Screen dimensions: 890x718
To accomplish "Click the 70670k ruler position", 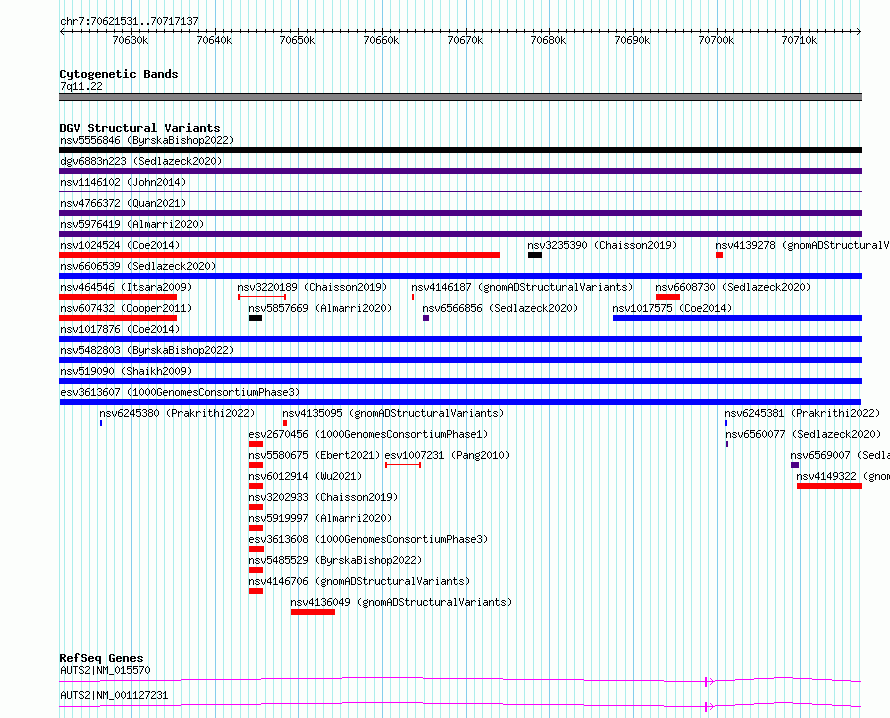I will pyautogui.click(x=465, y=40).
